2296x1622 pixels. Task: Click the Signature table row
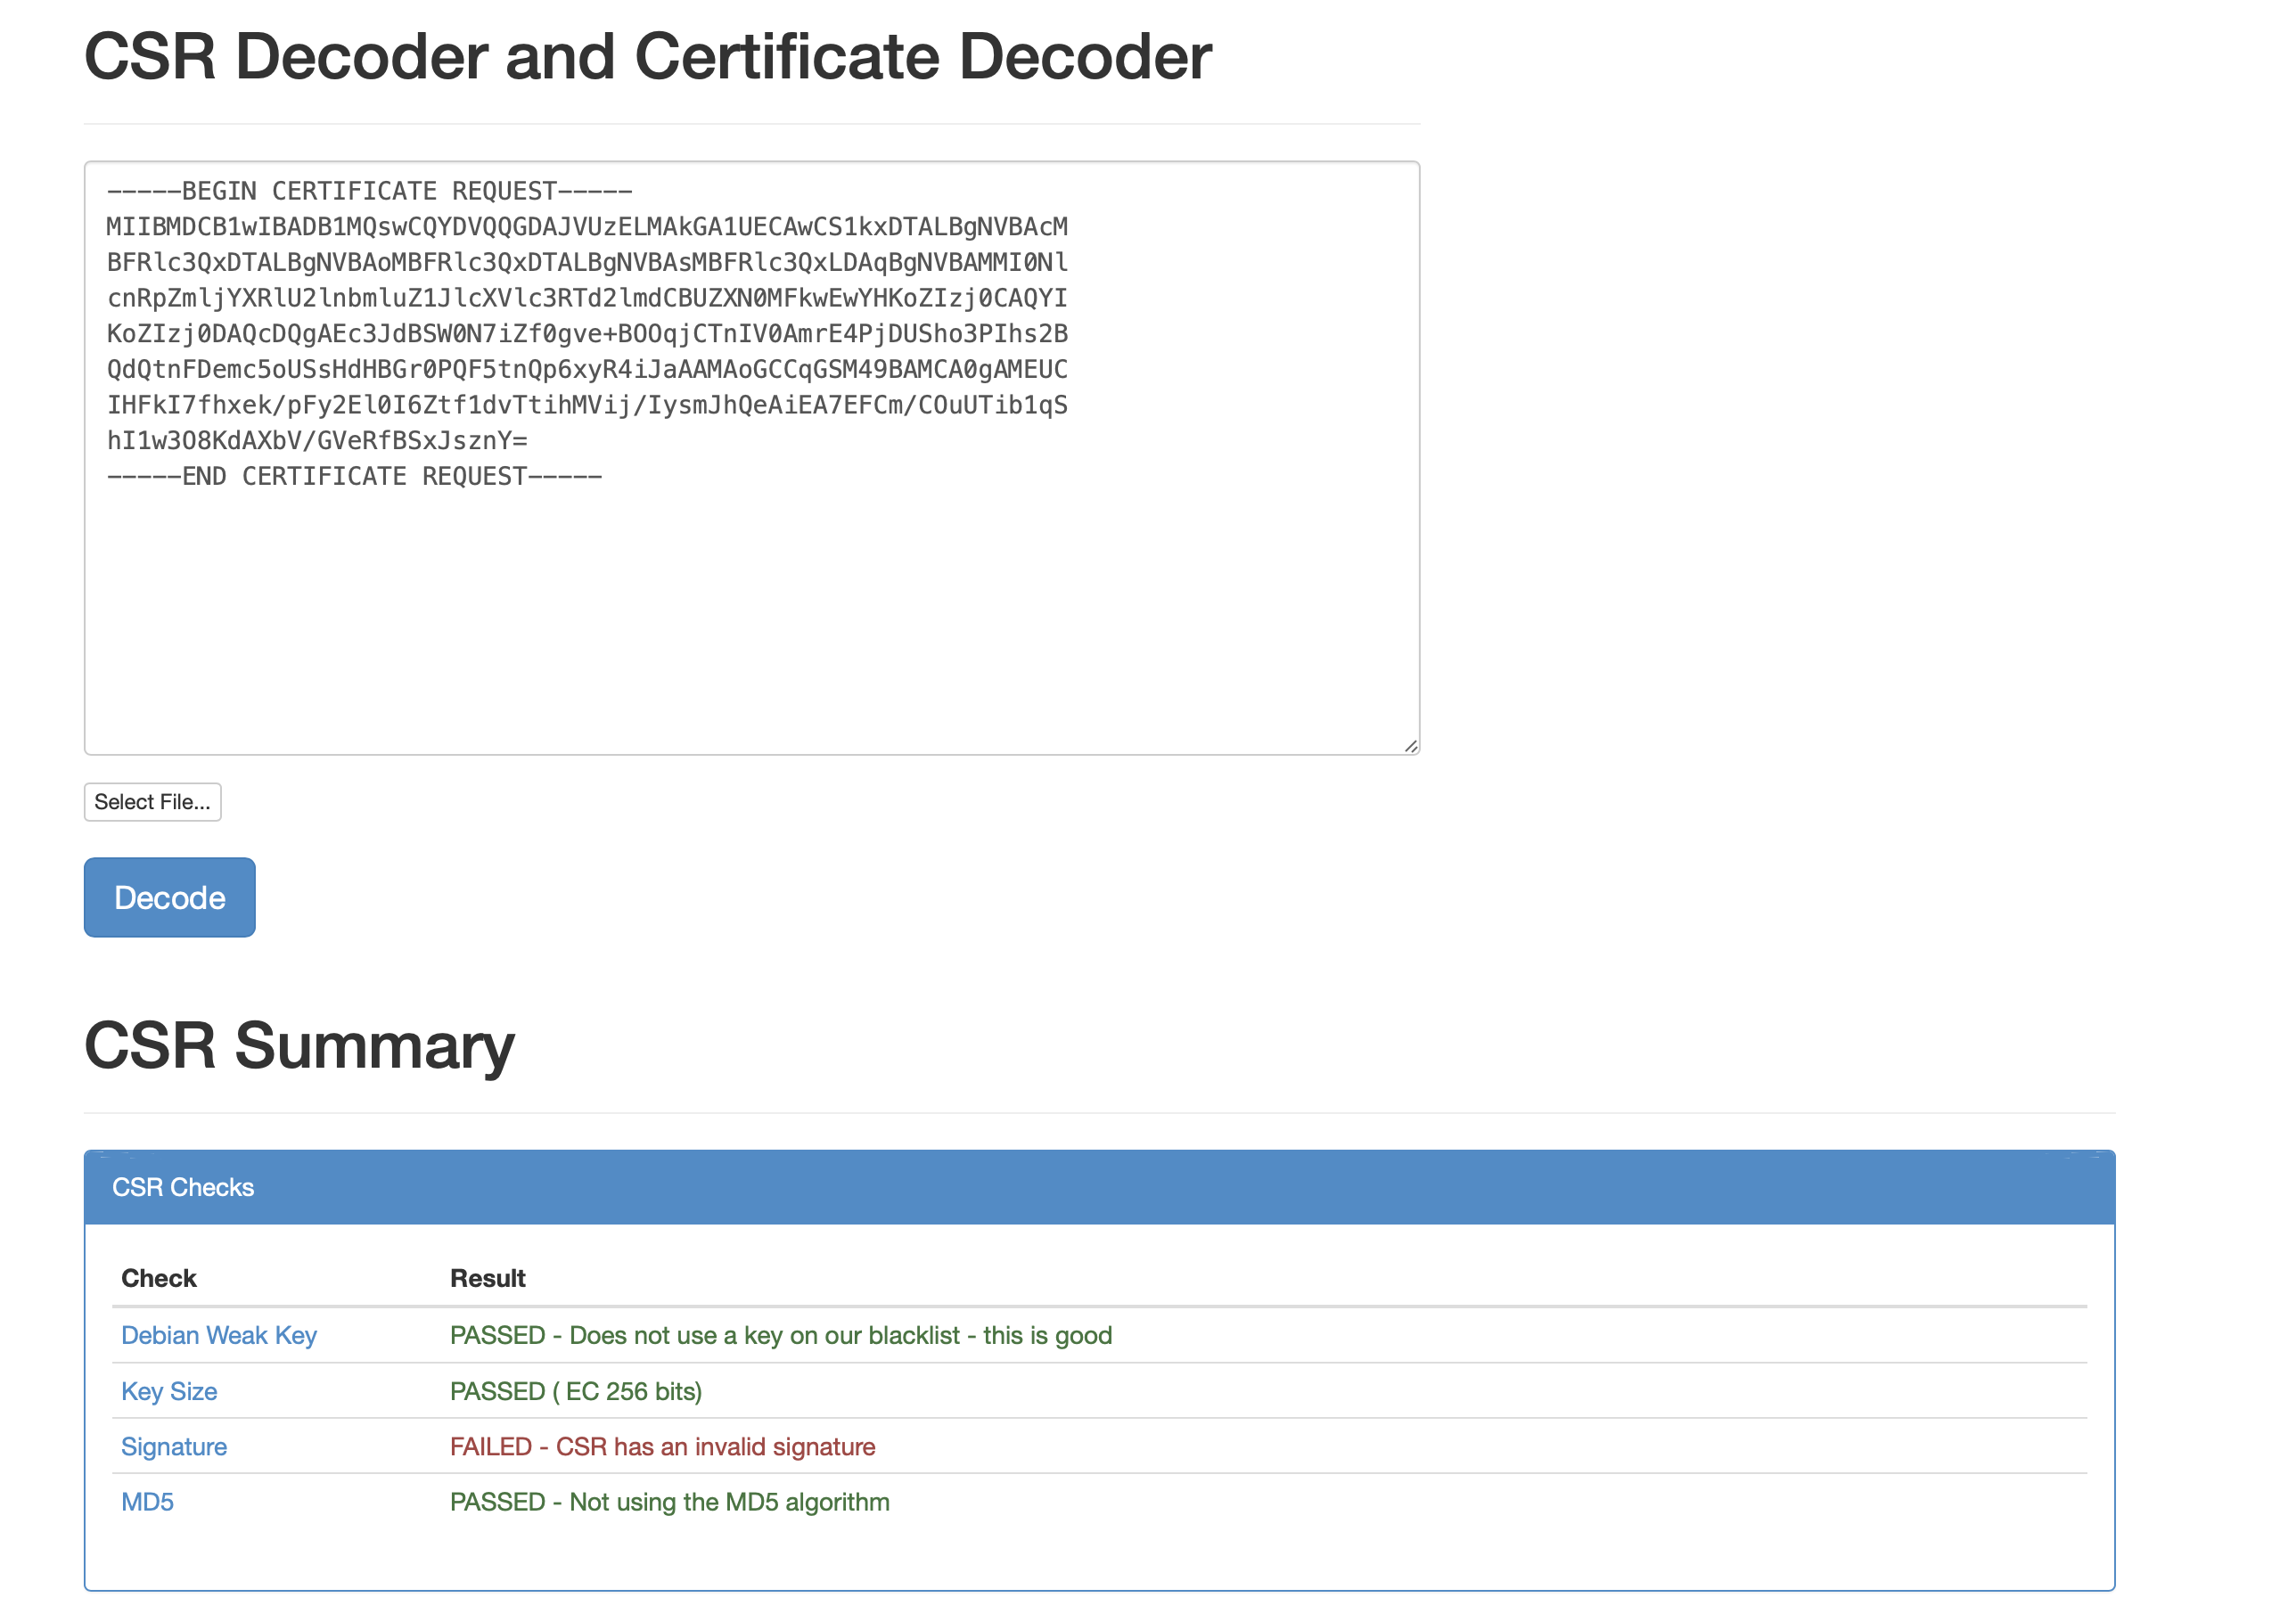(x=900, y=1446)
